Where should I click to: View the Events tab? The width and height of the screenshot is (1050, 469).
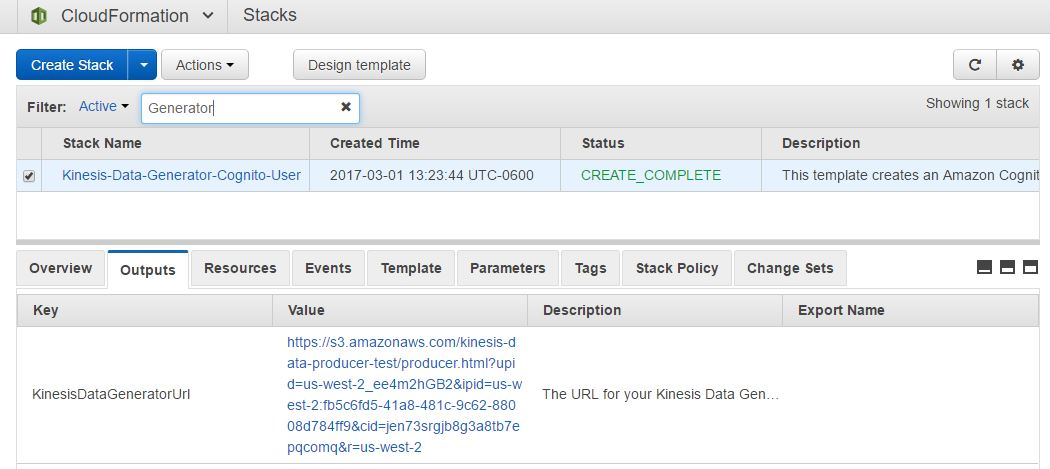tap(328, 269)
